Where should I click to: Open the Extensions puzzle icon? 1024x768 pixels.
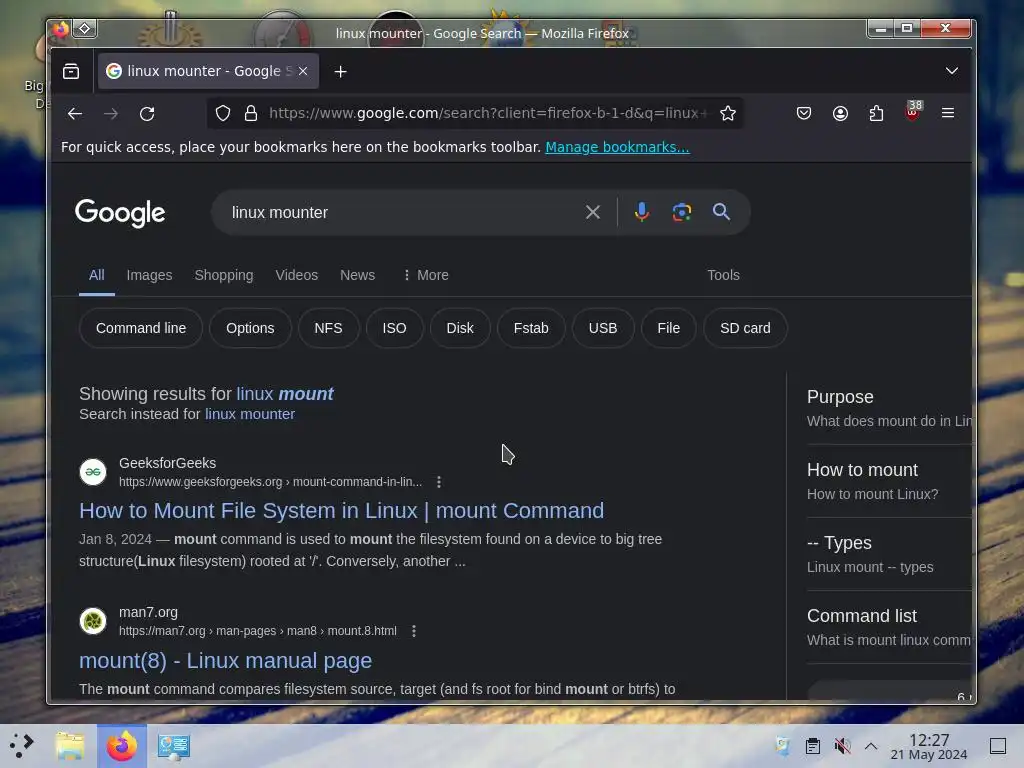coord(876,114)
